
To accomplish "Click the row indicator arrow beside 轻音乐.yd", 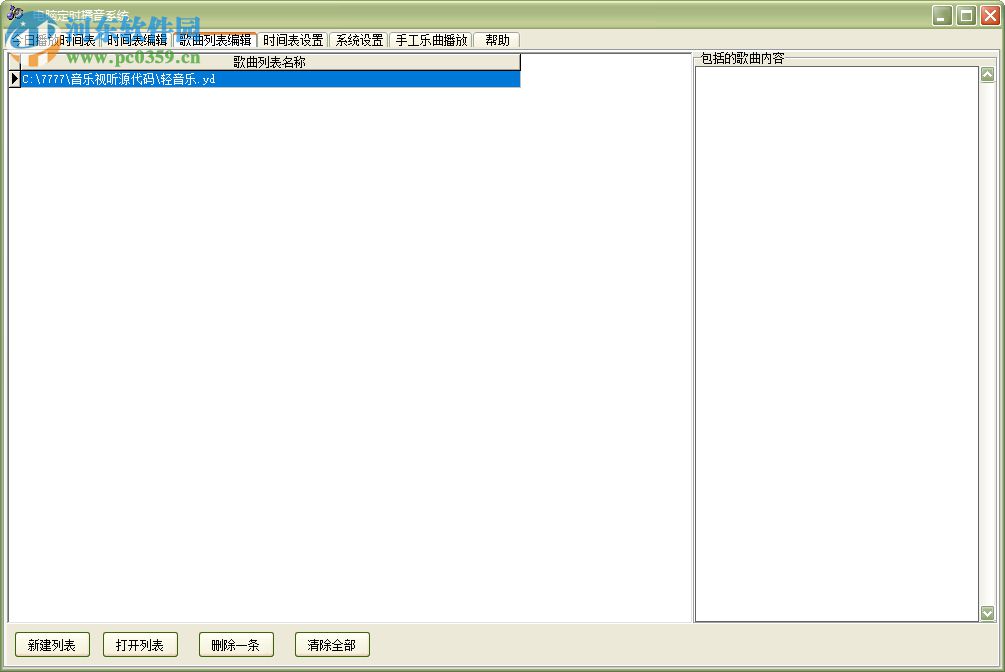I will click(15, 80).
